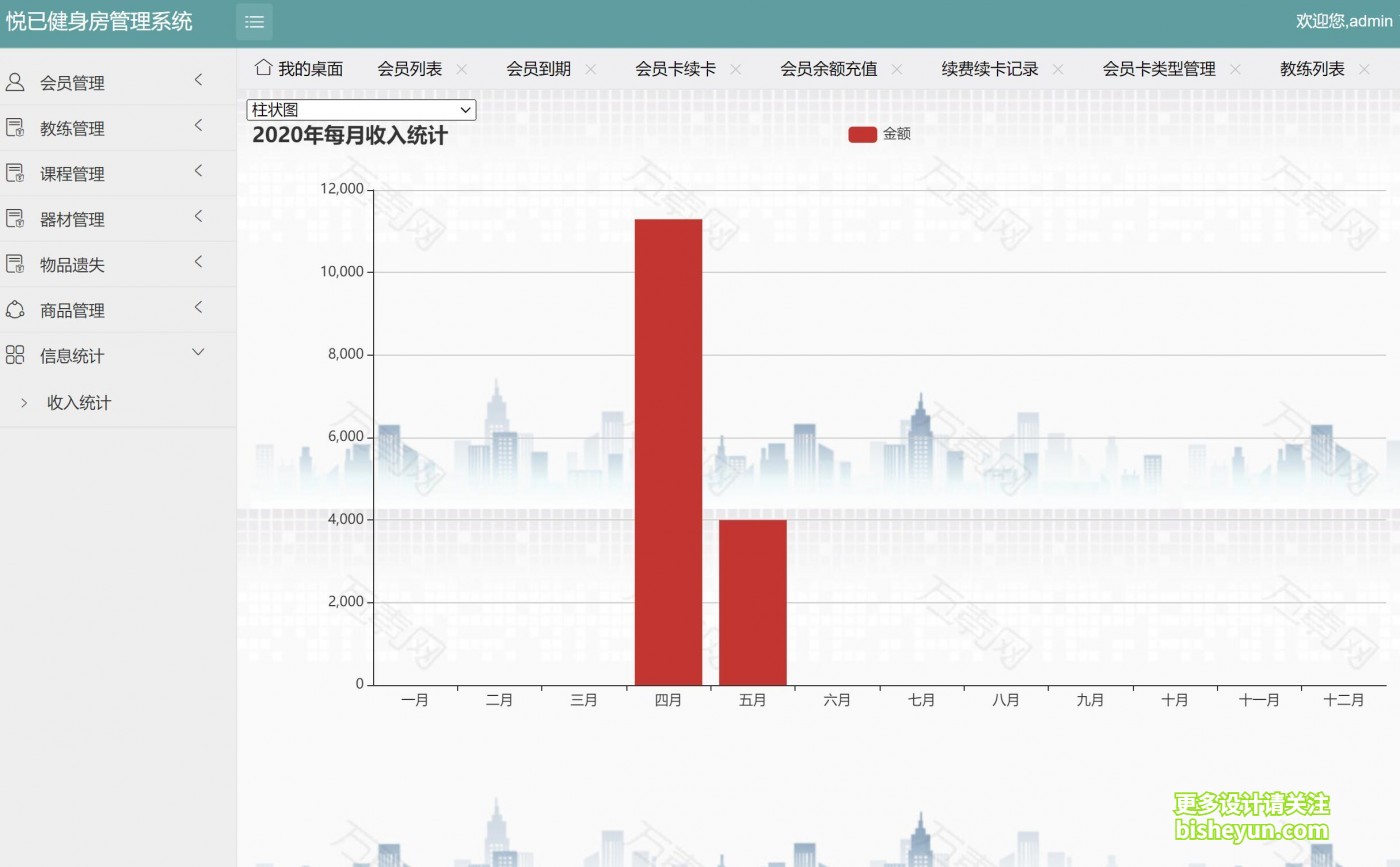Collapse the 信息统计 section chevron
This screenshot has height=867, width=1400.
coord(197,352)
